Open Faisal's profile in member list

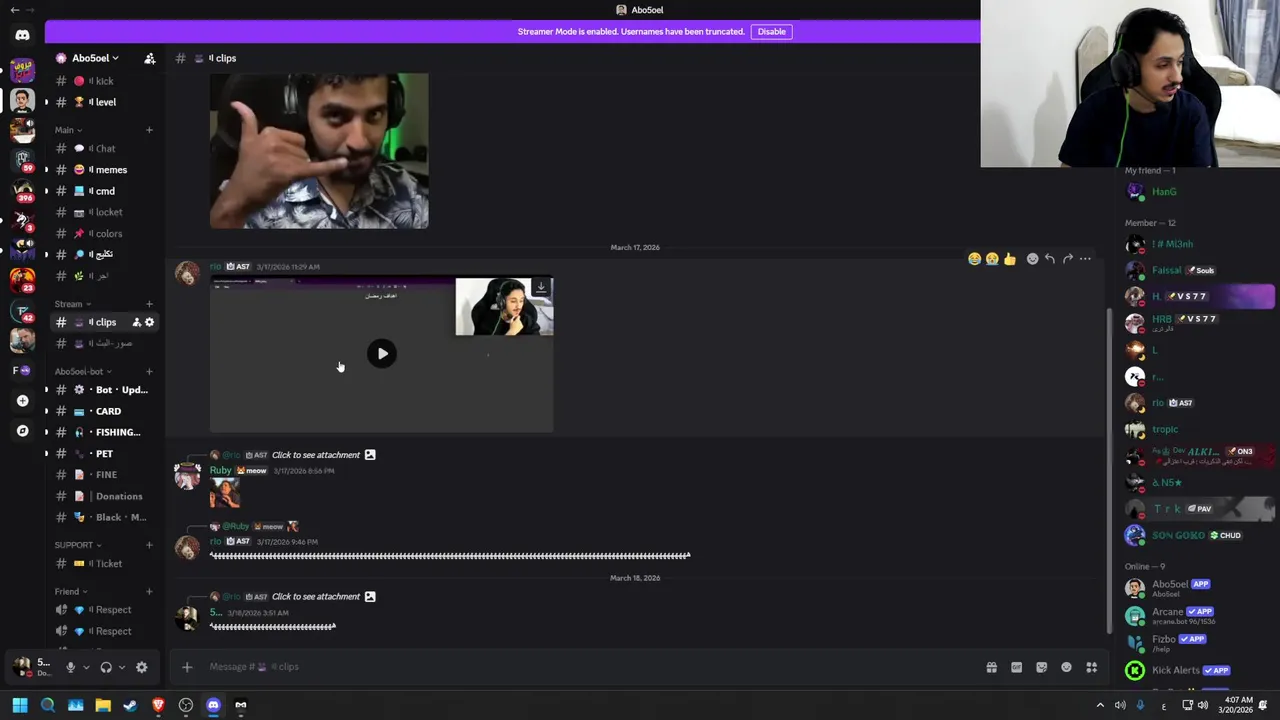pyautogui.click(x=1198, y=270)
